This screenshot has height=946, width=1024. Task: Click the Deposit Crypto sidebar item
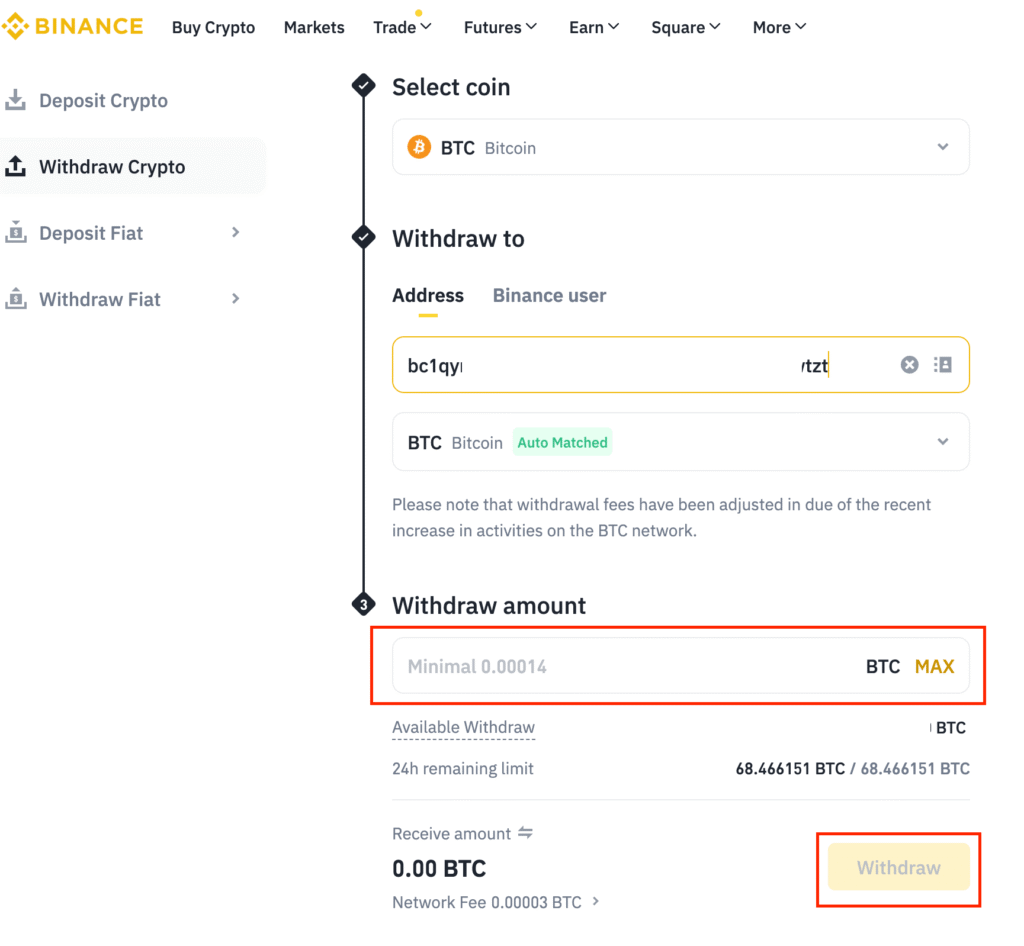point(102,101)
